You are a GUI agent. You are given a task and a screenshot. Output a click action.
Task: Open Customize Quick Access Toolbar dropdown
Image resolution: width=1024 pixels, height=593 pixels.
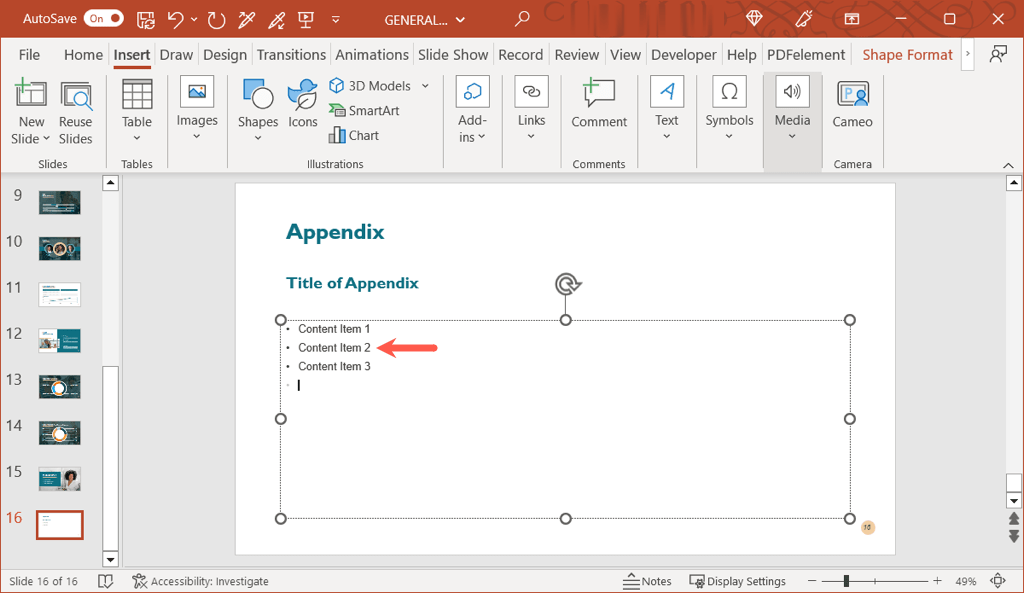coord(336,20)
